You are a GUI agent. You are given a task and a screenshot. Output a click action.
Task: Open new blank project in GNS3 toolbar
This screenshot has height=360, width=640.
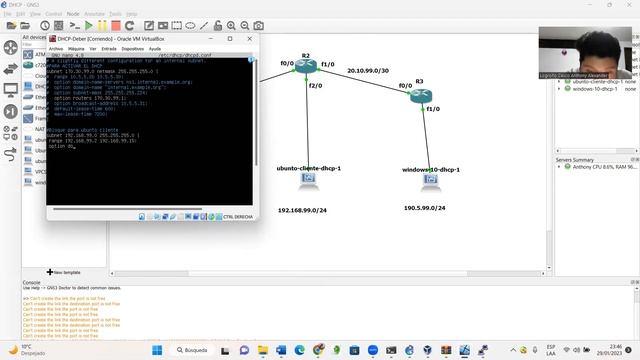click(11, 26)
